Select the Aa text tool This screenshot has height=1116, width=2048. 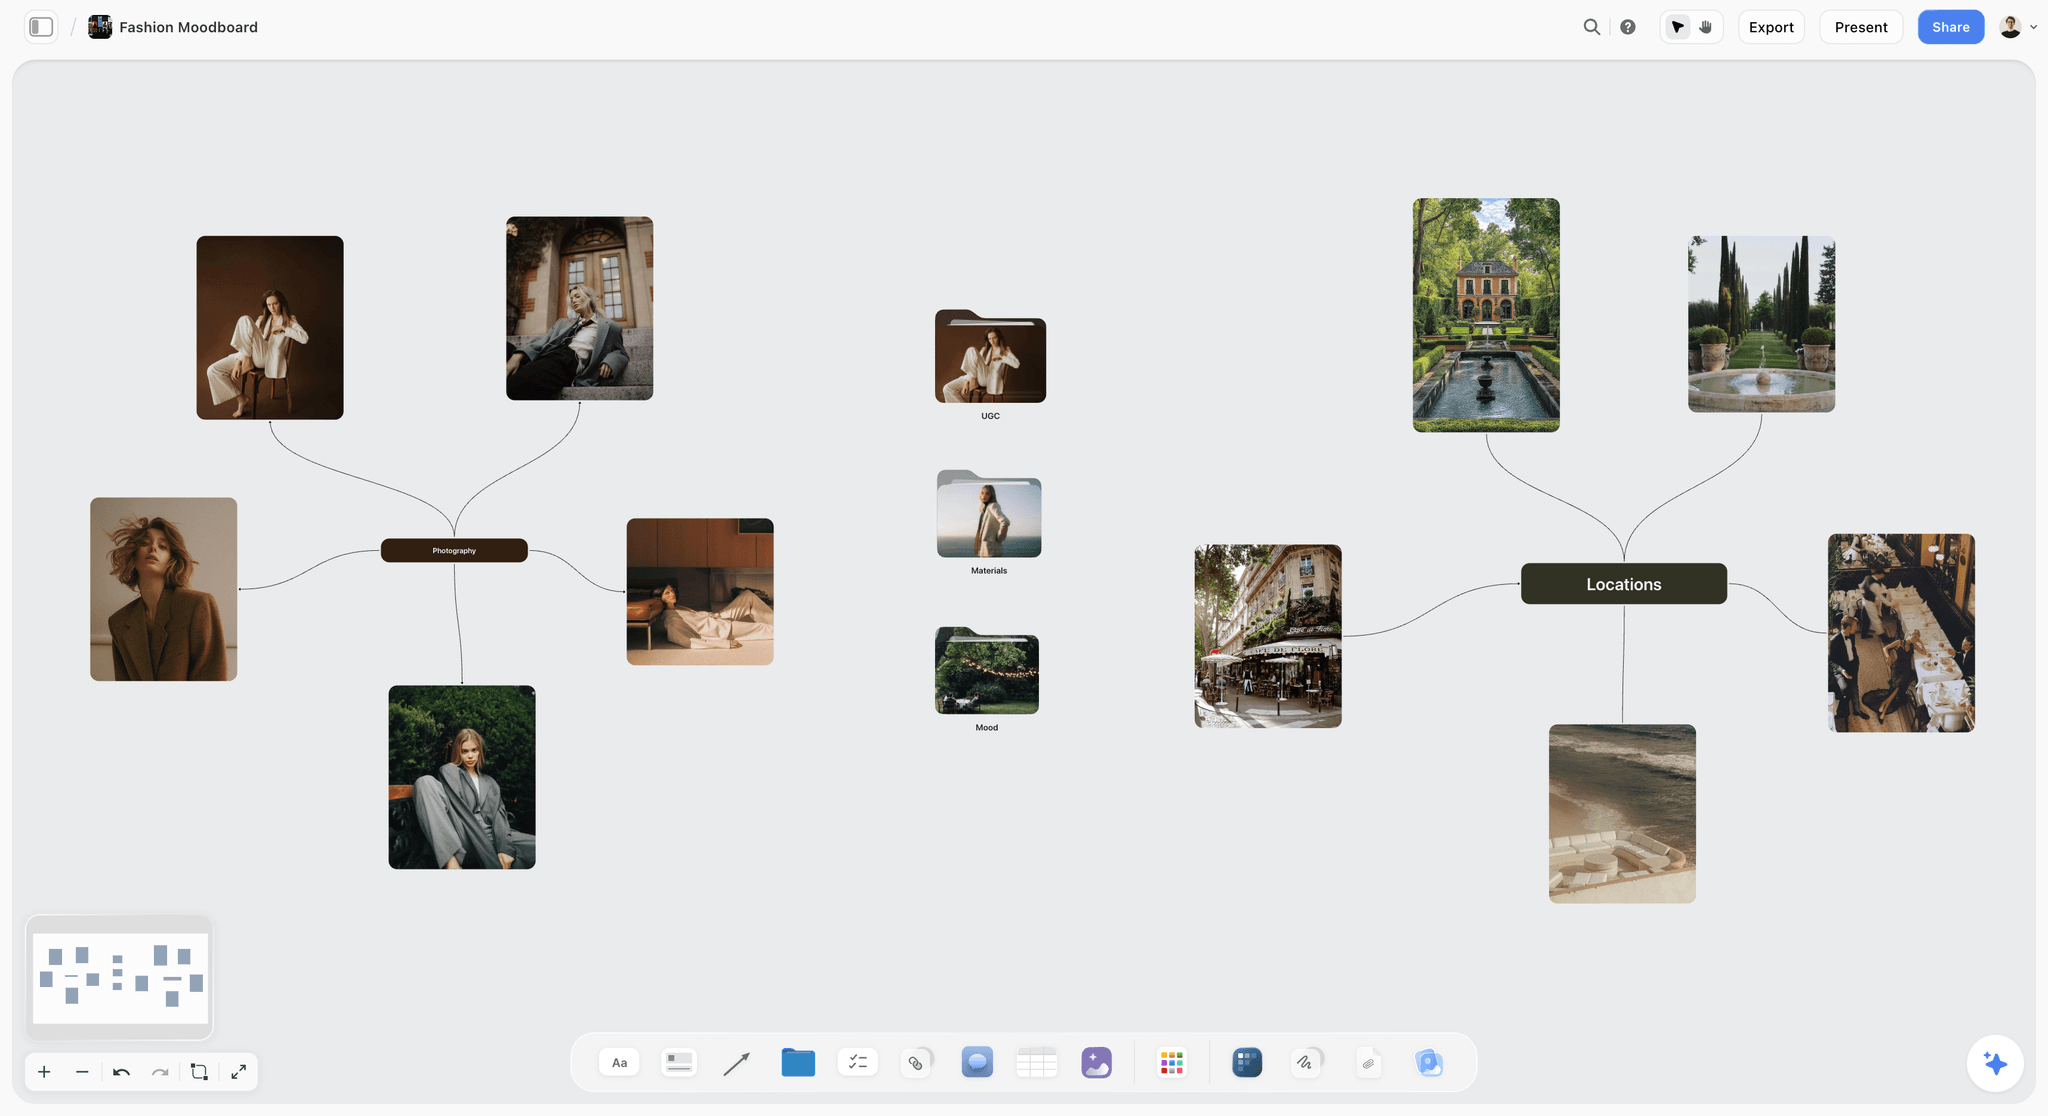pyautogui.click(x=619, y=1062)
